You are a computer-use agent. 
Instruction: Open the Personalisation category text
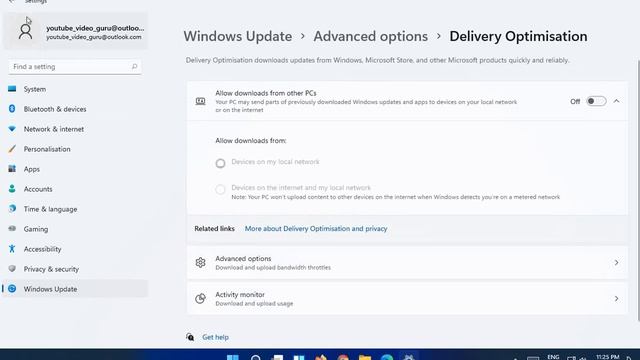coord(47,149)
